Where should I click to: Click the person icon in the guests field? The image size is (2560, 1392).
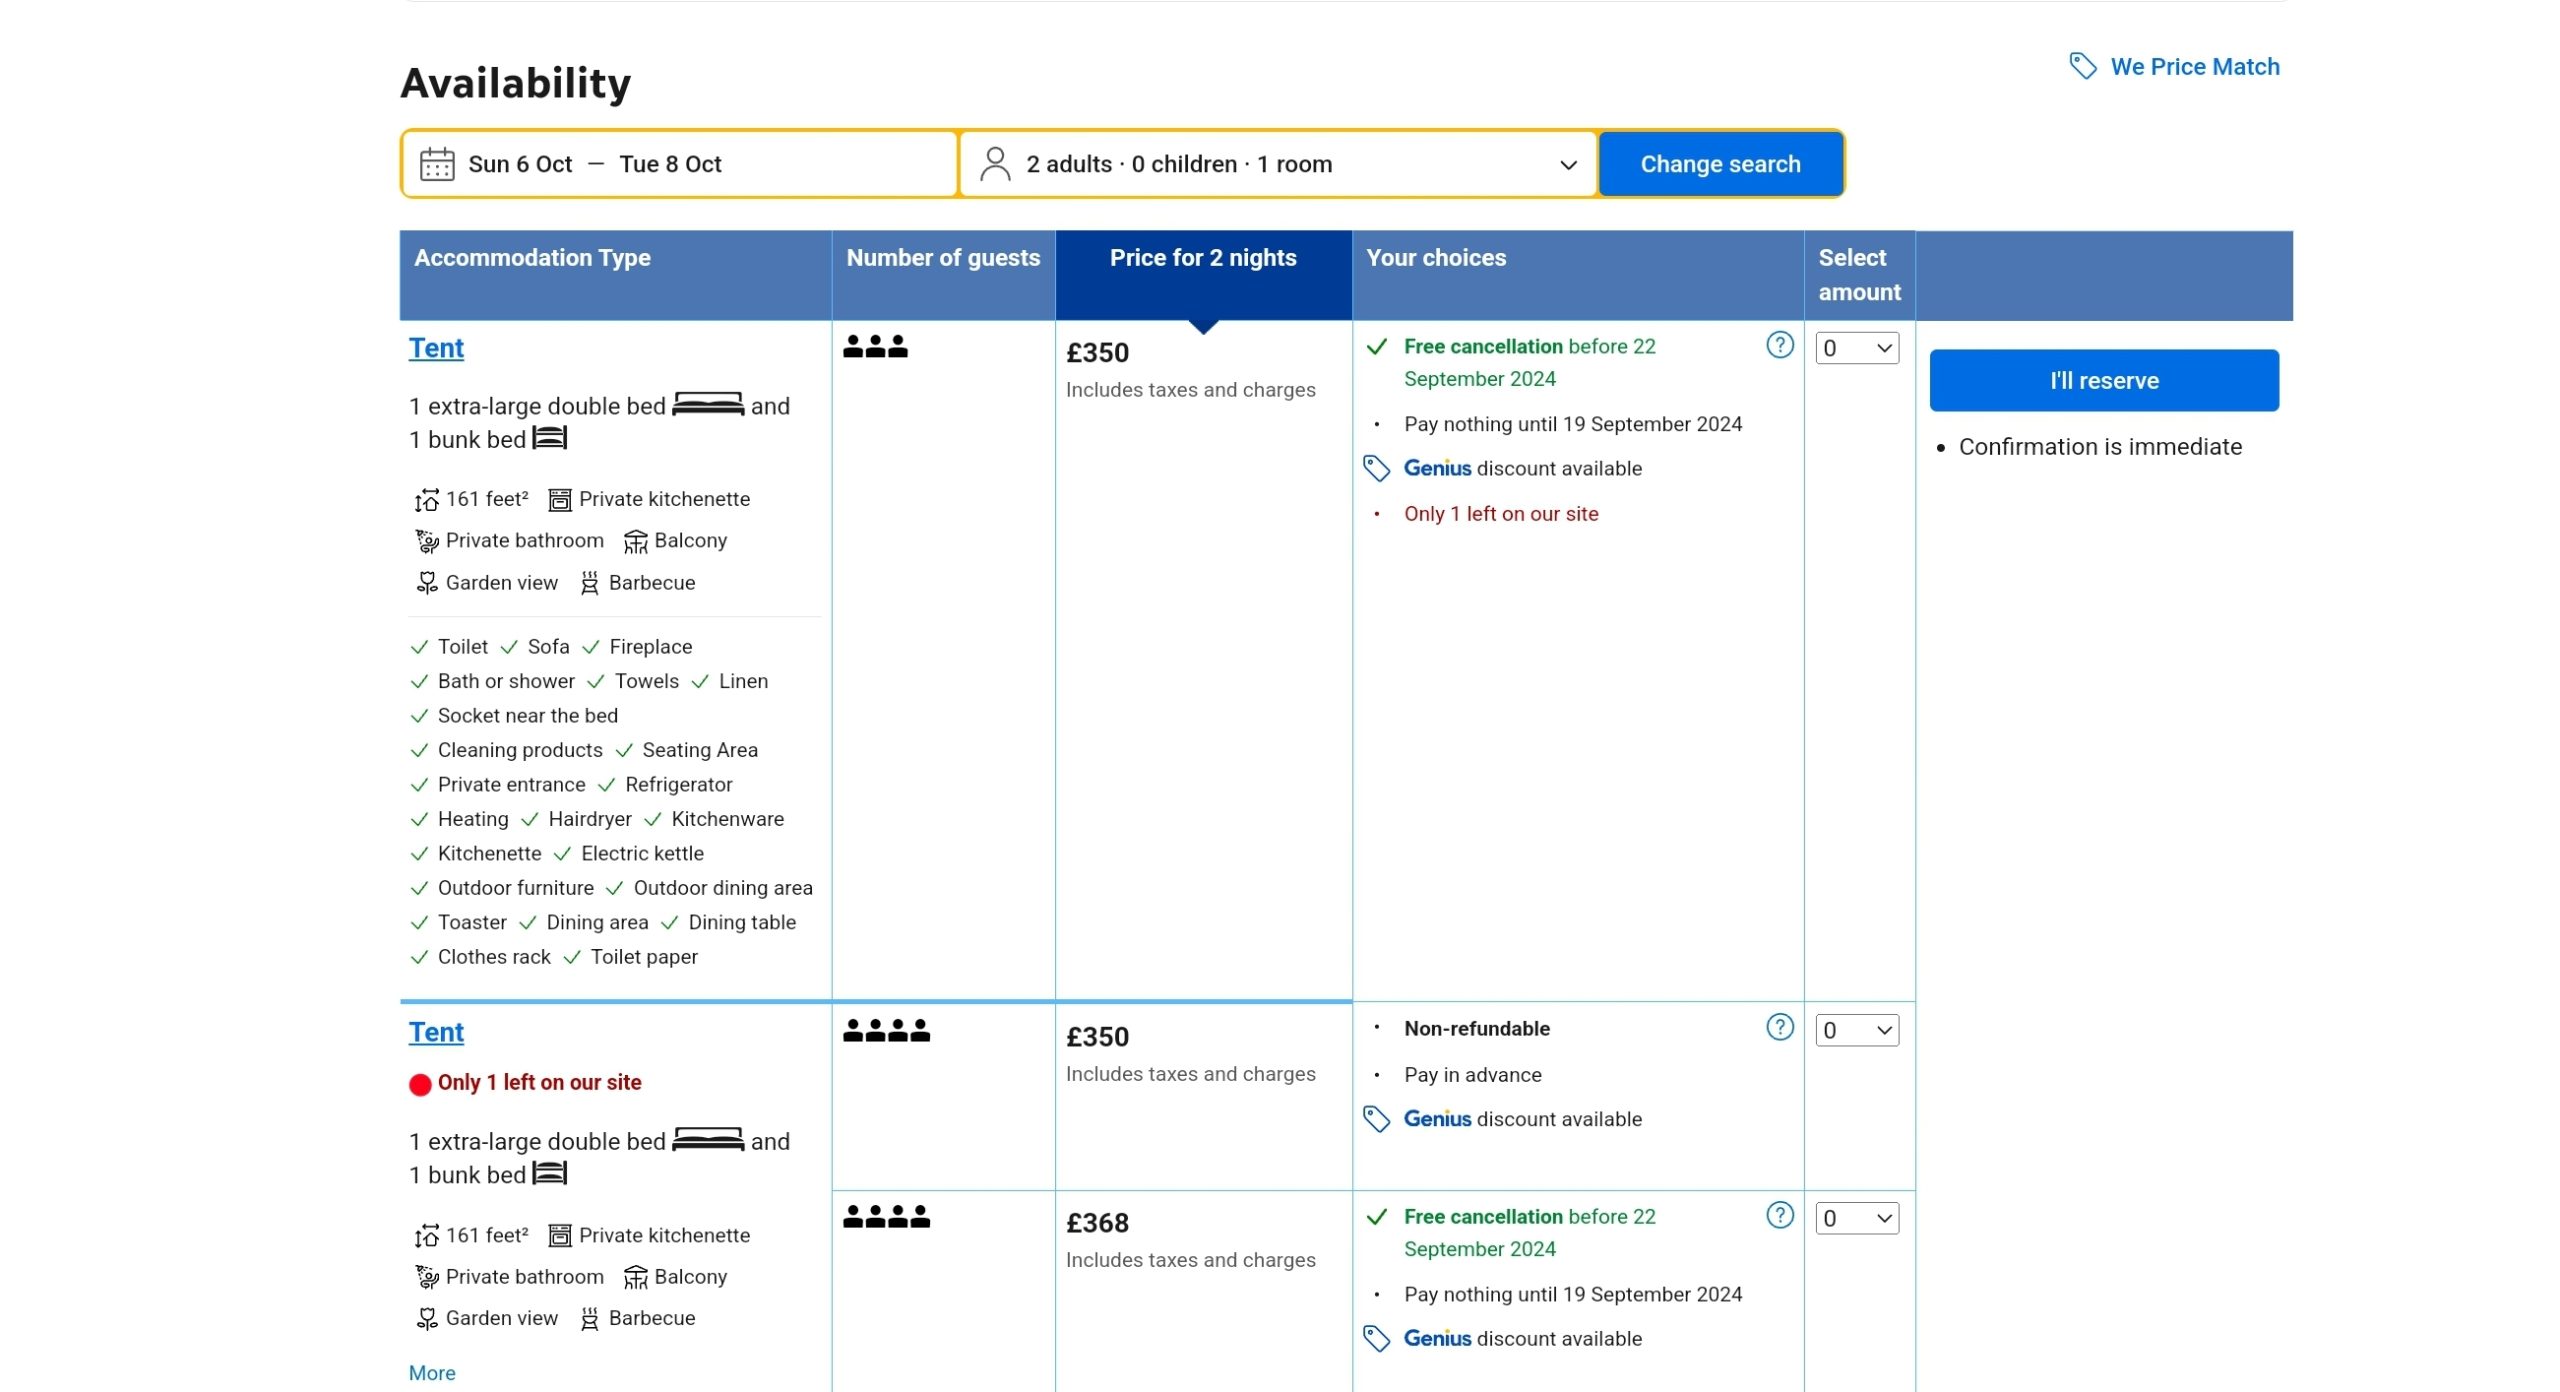995,164
